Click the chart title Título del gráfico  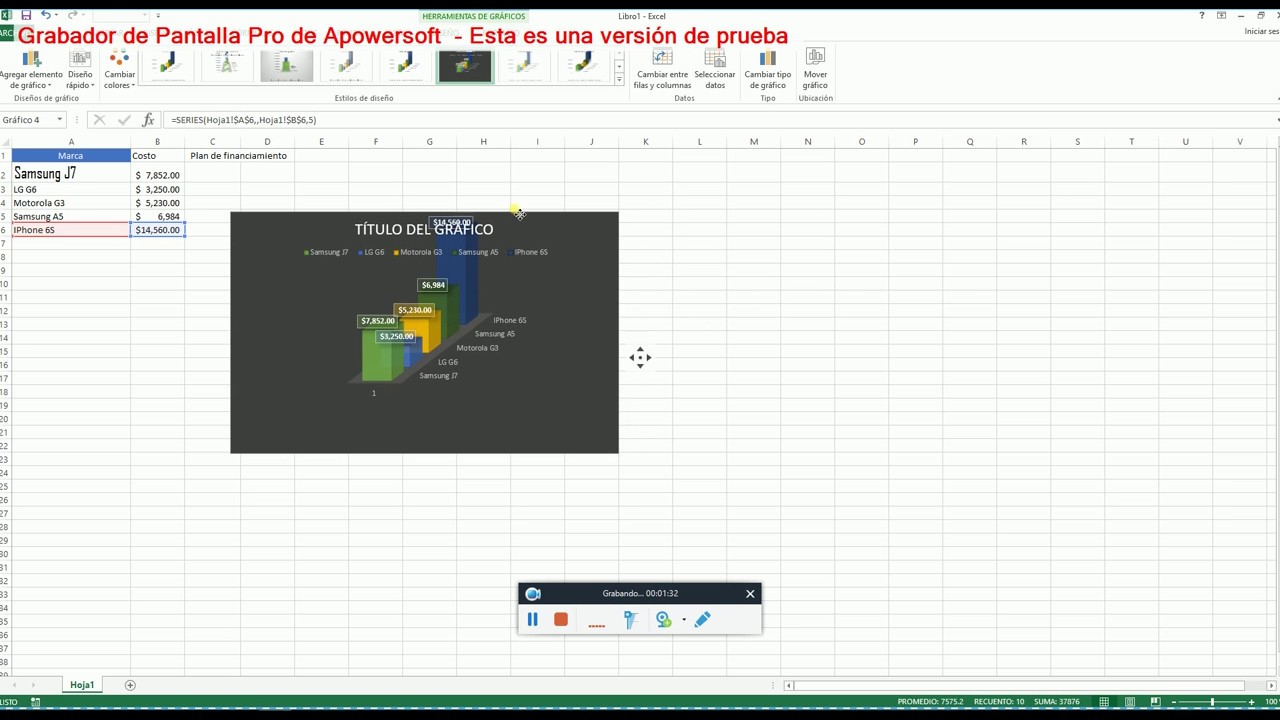[423, 229]
